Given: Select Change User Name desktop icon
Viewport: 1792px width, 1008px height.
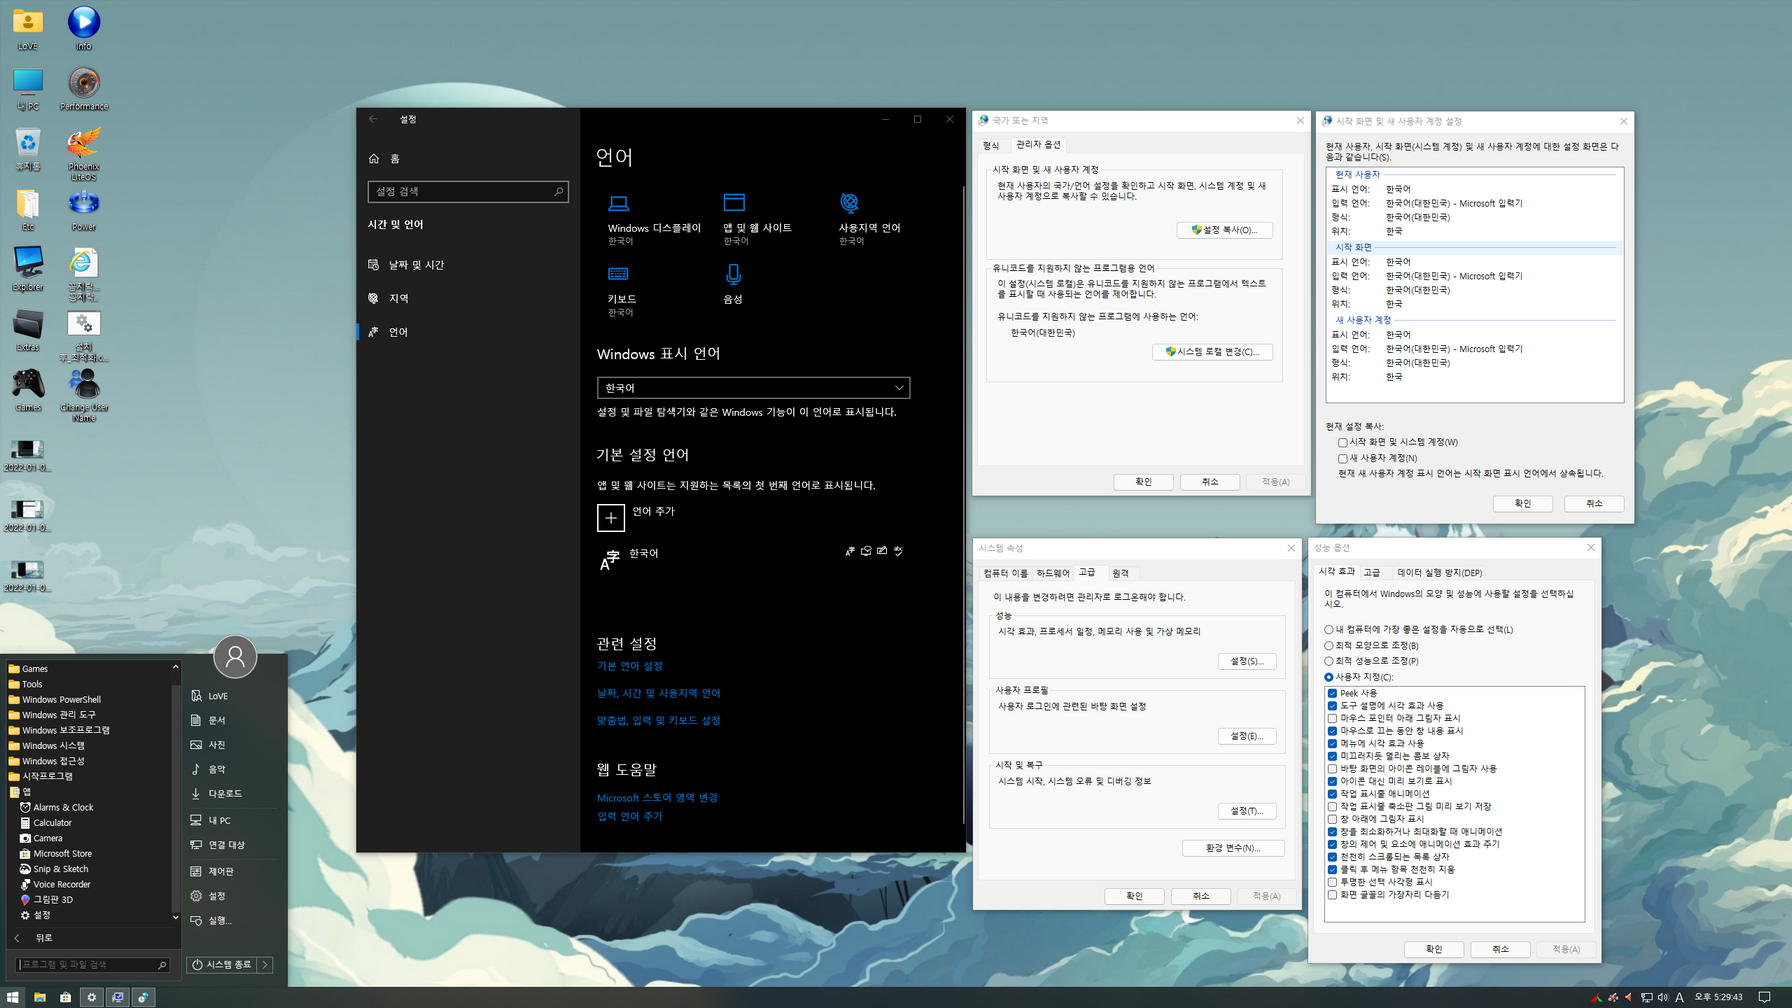Looking at the screenshot, I should pos(84,396).
